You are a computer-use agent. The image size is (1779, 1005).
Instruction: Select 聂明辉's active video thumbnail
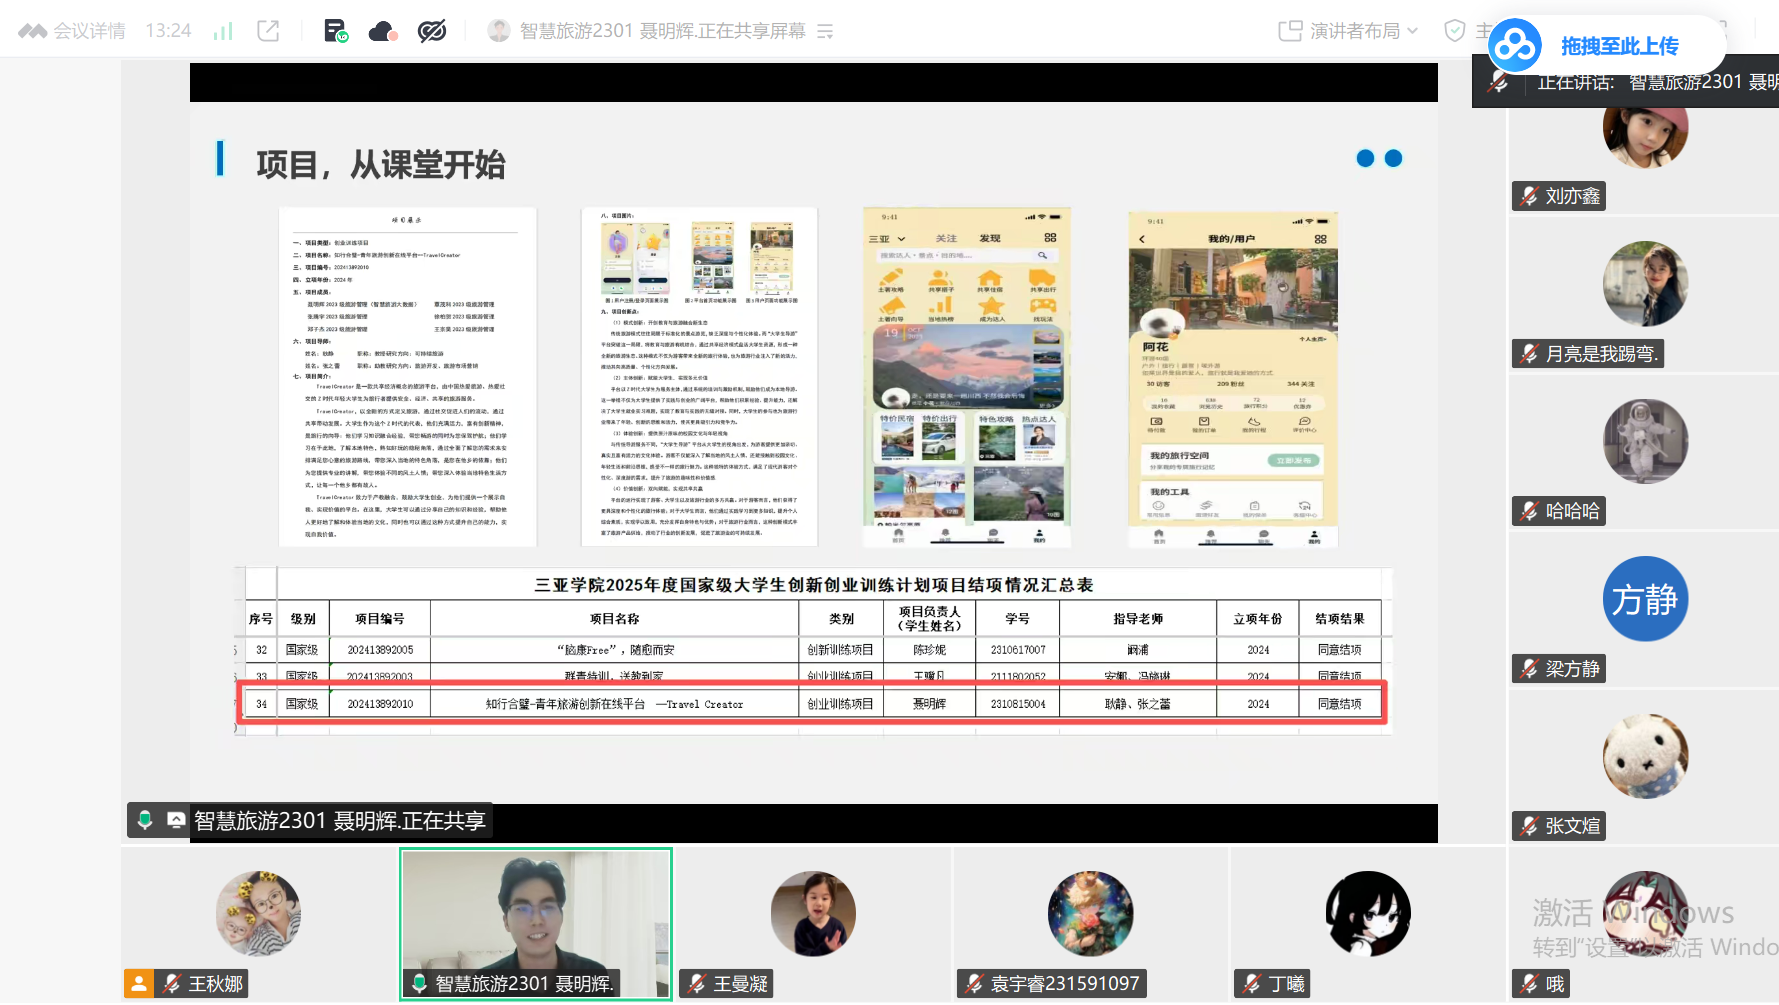pyautogui.click(x=536, y=923)
